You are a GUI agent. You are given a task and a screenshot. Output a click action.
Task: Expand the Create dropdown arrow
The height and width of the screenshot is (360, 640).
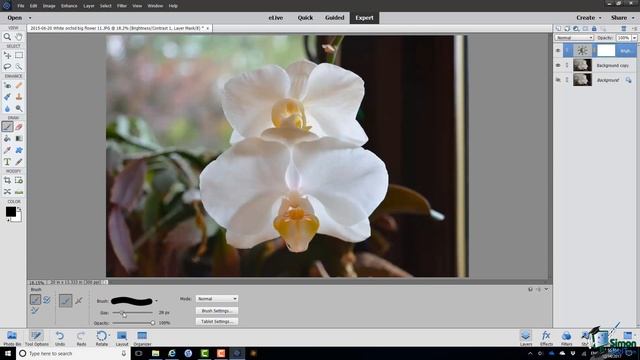click(600, 18)
